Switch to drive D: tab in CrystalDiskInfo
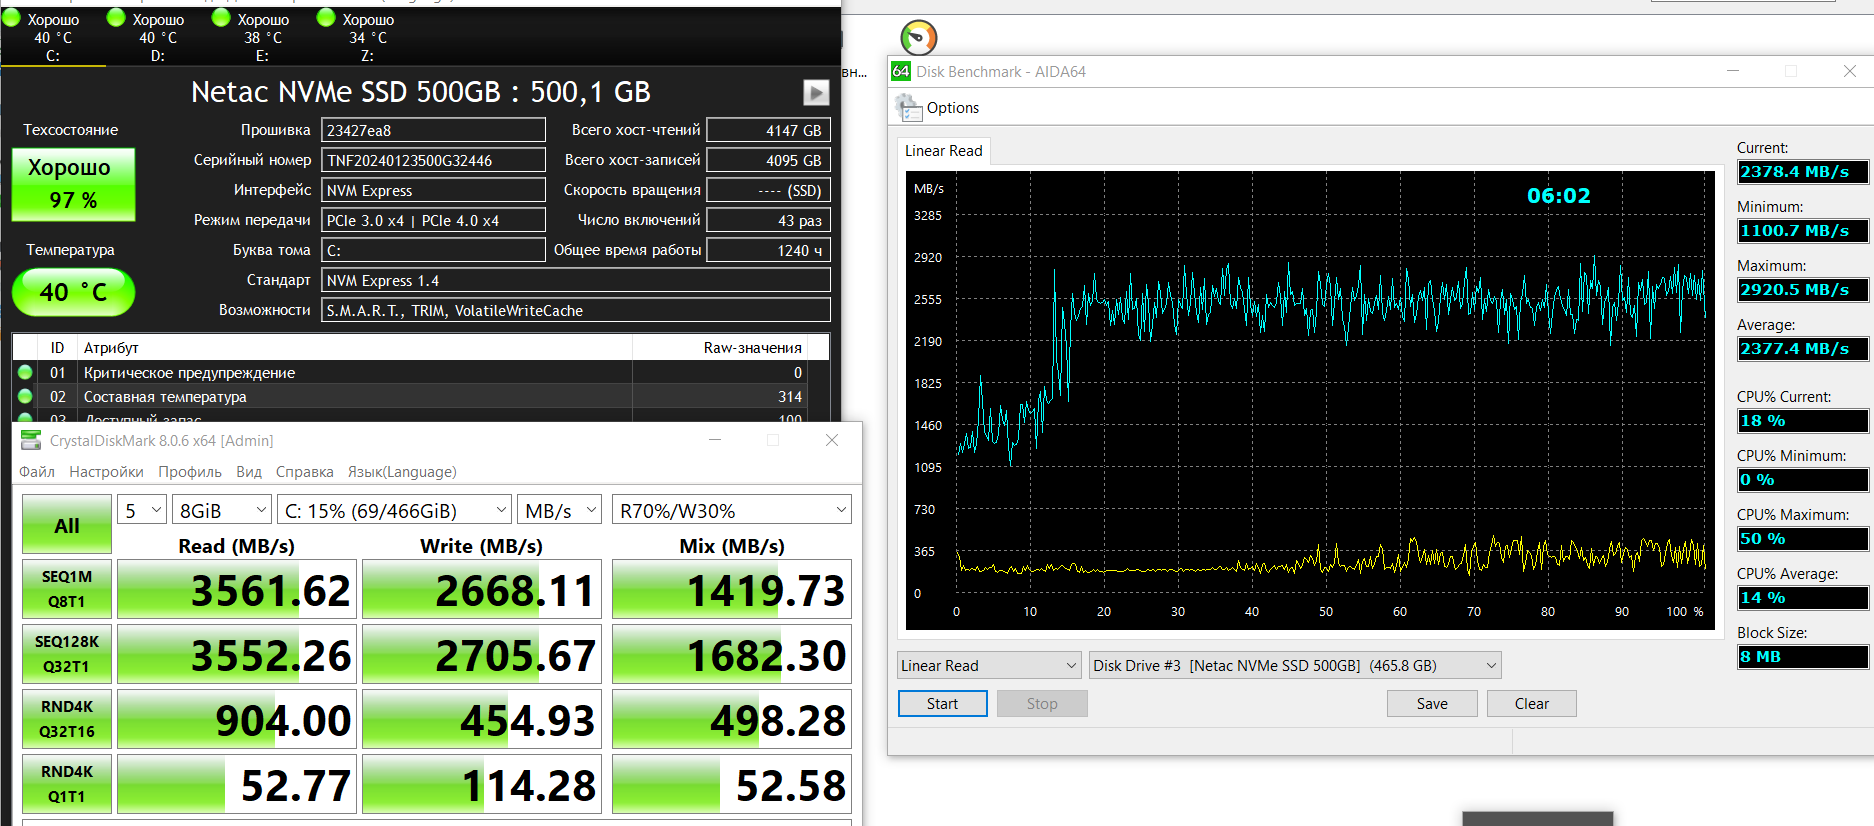Screen dimensions: 1874x826 point(158,37)
